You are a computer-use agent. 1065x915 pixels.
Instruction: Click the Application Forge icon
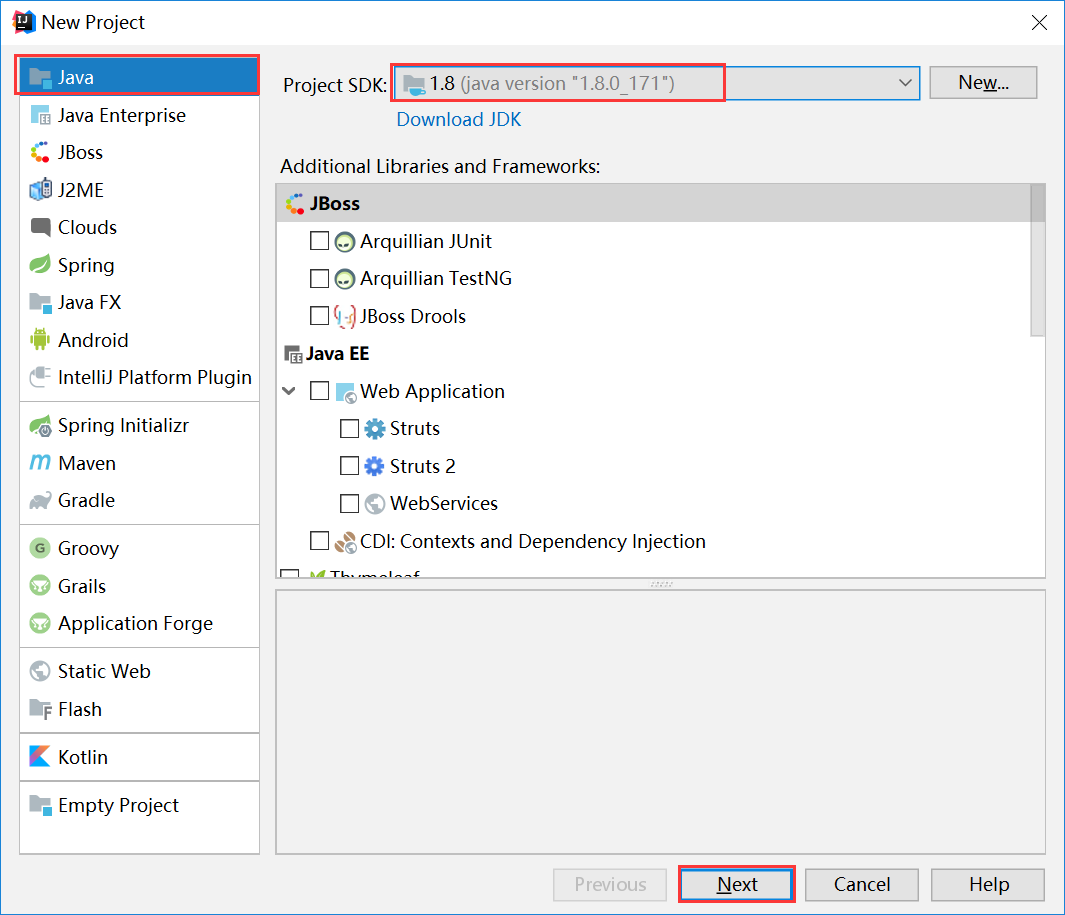[x=40, y=623]
